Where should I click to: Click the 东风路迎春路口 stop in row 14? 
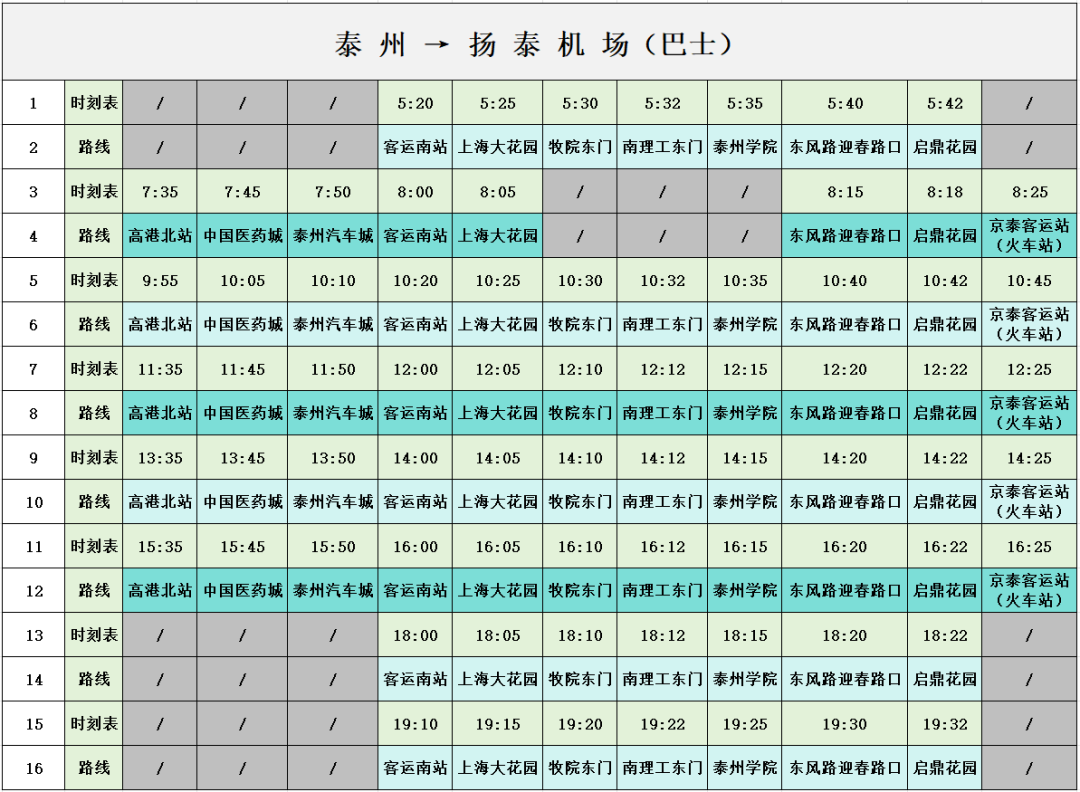(845, 679)
